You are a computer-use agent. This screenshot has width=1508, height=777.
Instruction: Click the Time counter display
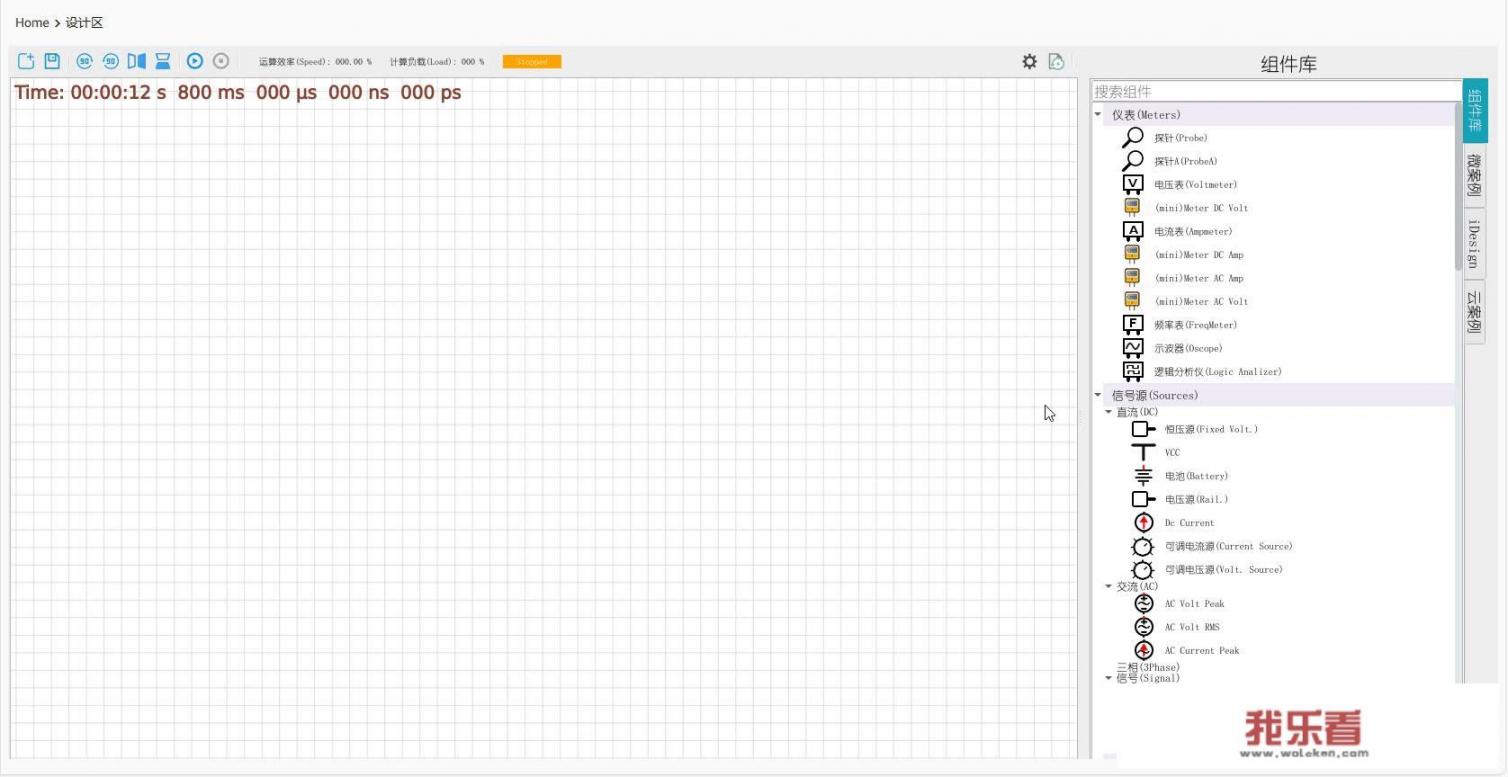click(238, 92)
